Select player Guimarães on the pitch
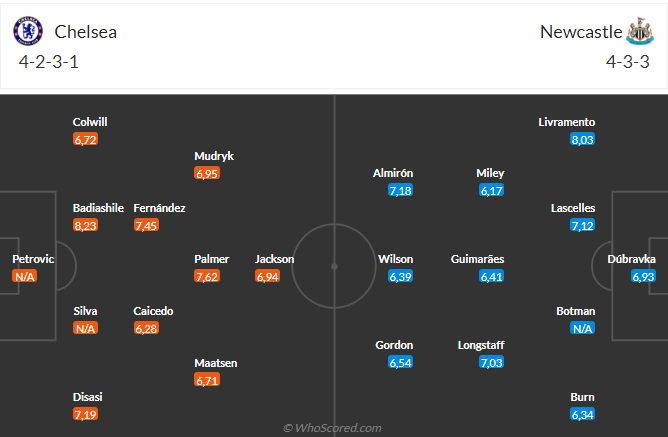 [x=477, y=259]
